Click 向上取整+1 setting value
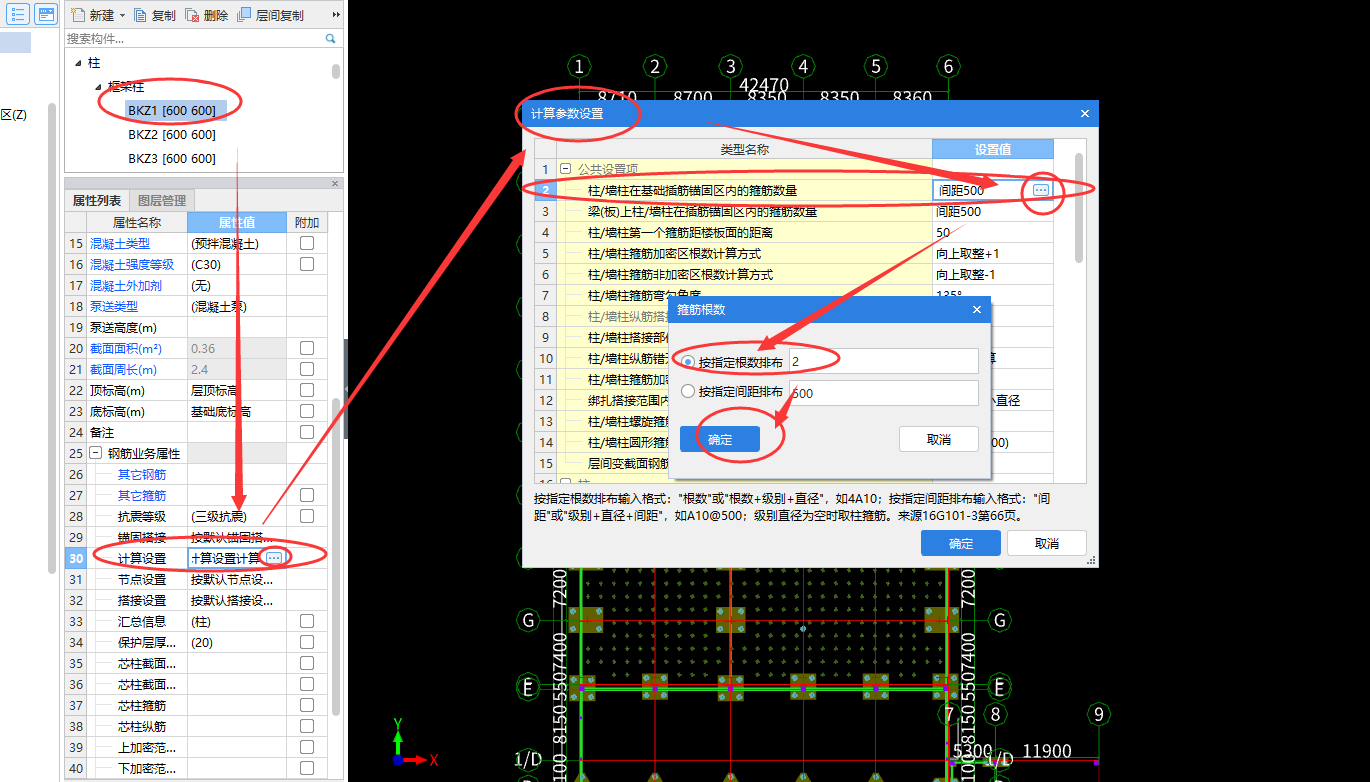 coord(993,253)
